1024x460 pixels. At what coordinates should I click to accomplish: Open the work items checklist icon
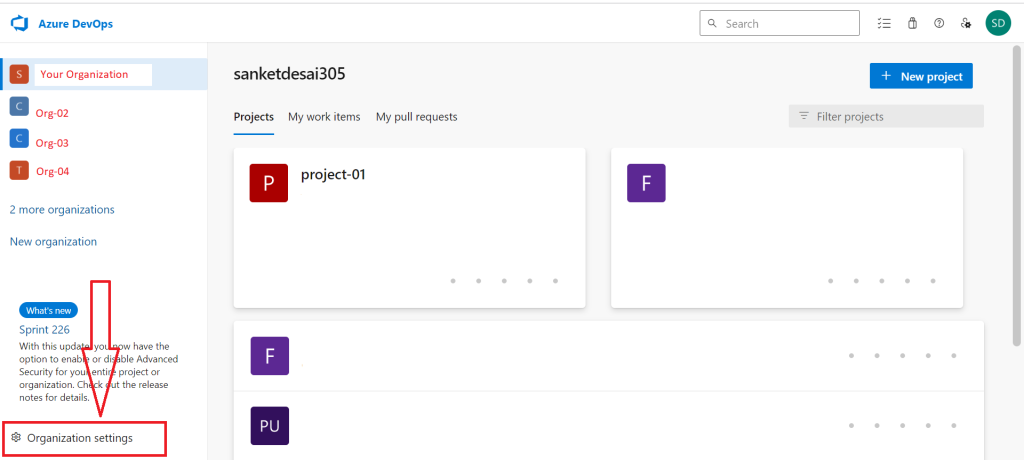[883, 23]
